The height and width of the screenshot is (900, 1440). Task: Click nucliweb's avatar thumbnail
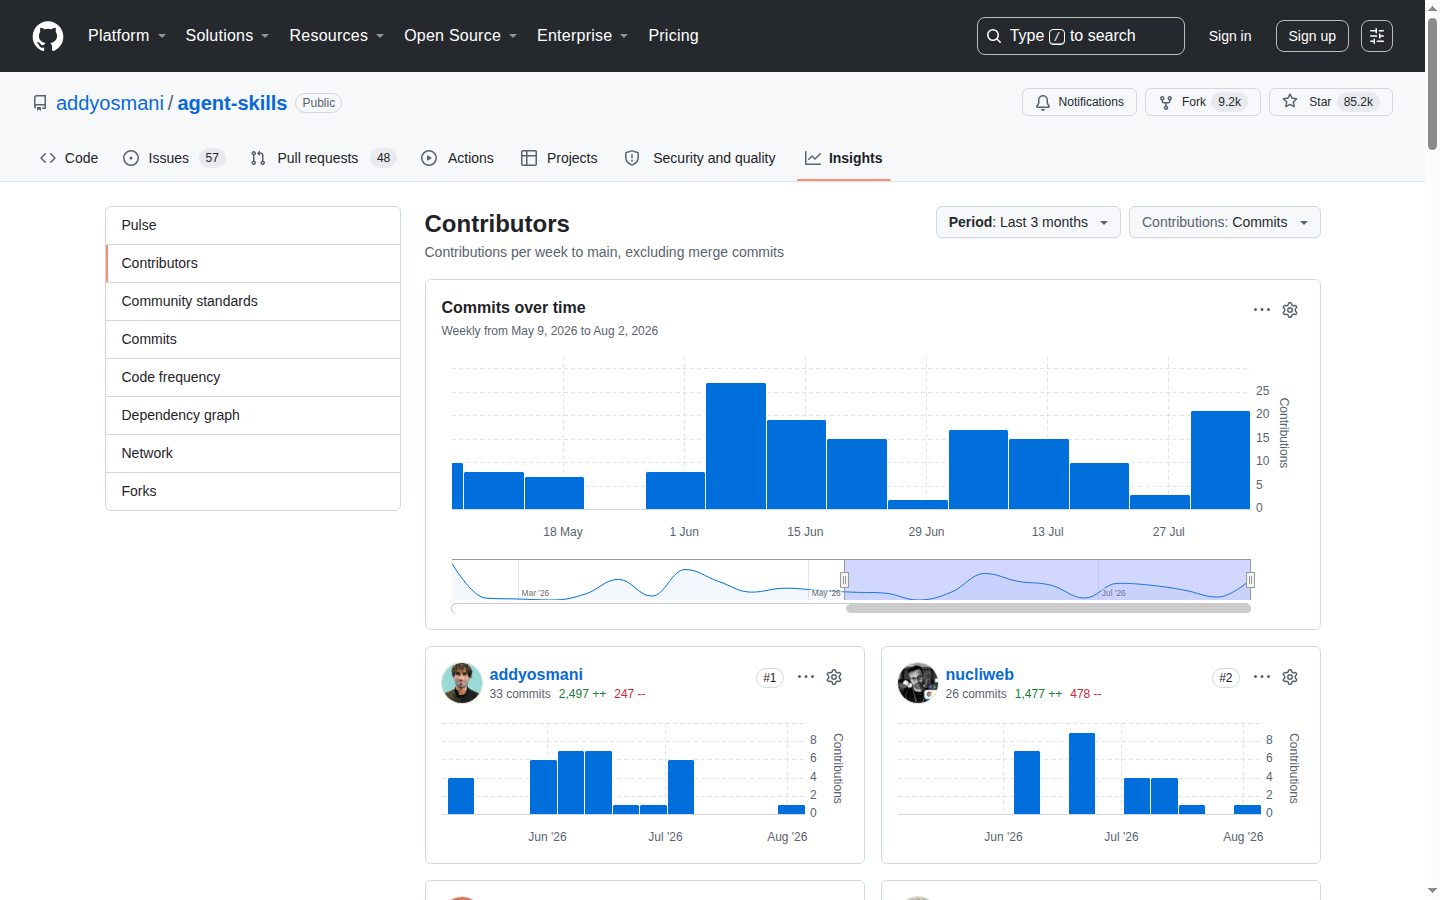tap(918, 683)
